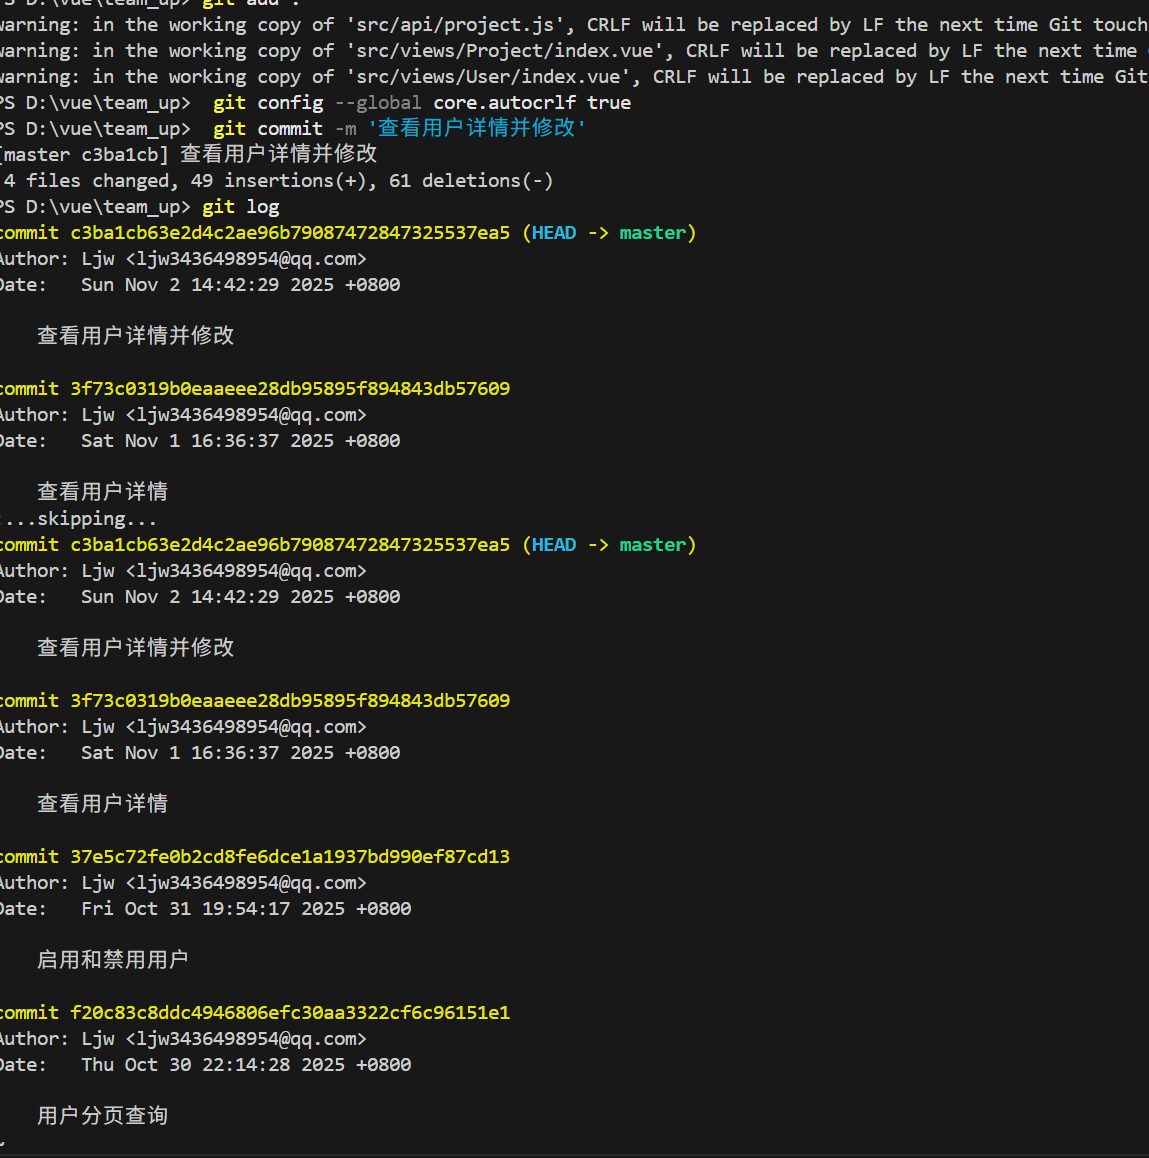Click the commit message '启用和禁用用户'
The height and width of the screenshot is (1158, 1149).
112,959
